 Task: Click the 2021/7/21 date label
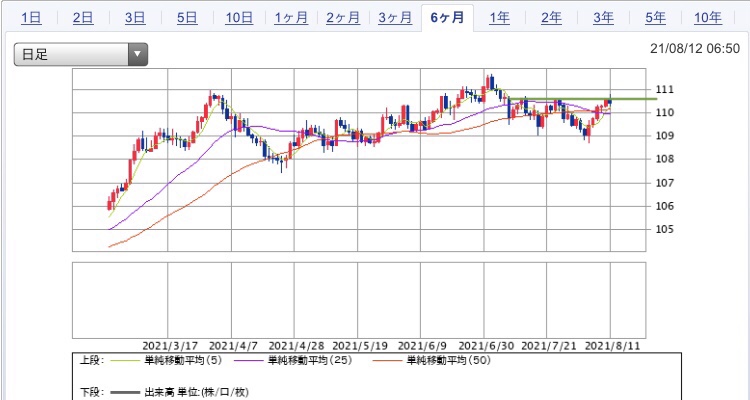(x=547, y=345)
